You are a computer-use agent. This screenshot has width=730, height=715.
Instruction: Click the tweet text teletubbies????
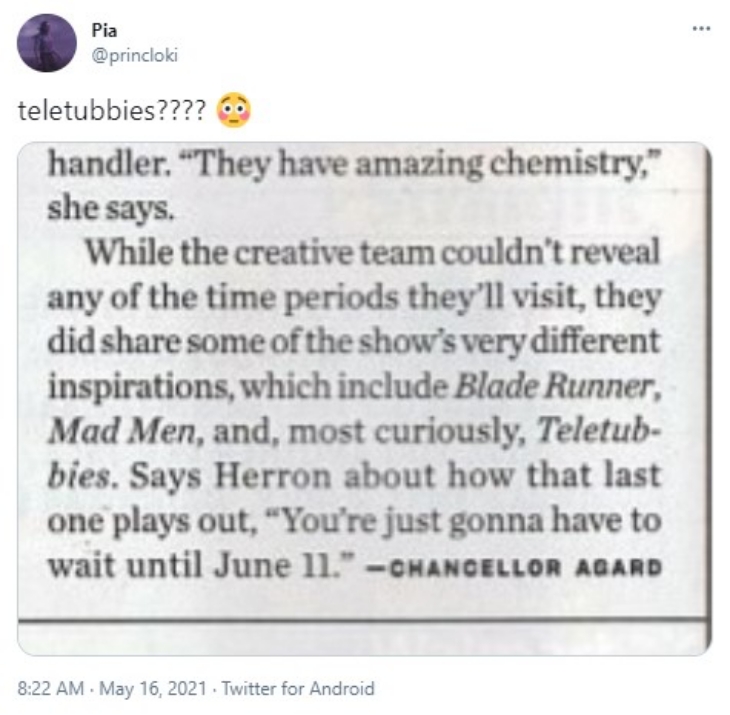[x=112, y=111]
